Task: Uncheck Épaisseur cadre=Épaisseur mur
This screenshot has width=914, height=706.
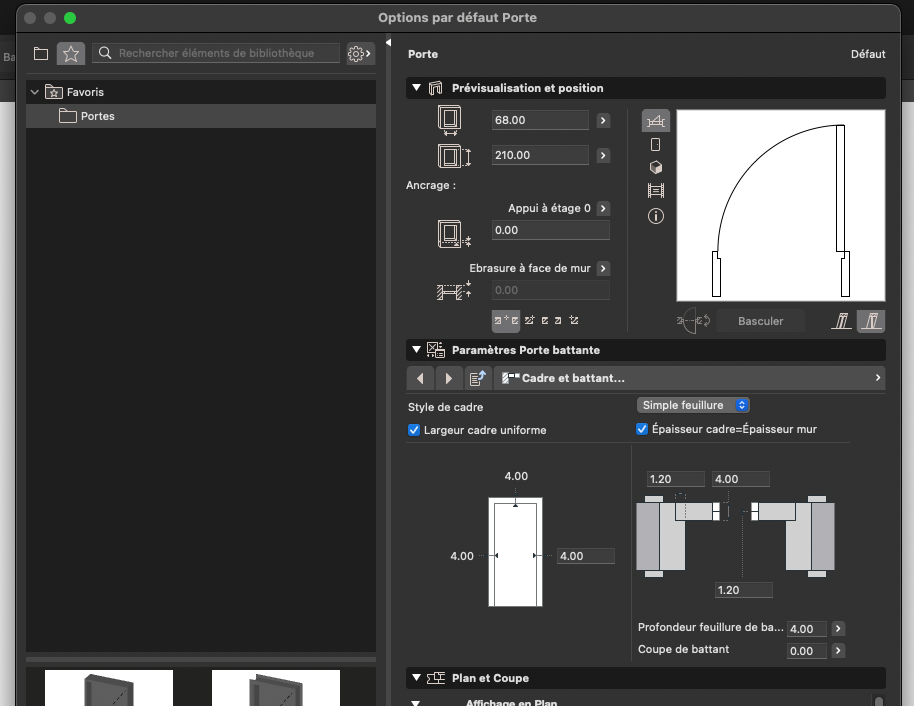Action: pyautogui.click(x=642, y=429)
